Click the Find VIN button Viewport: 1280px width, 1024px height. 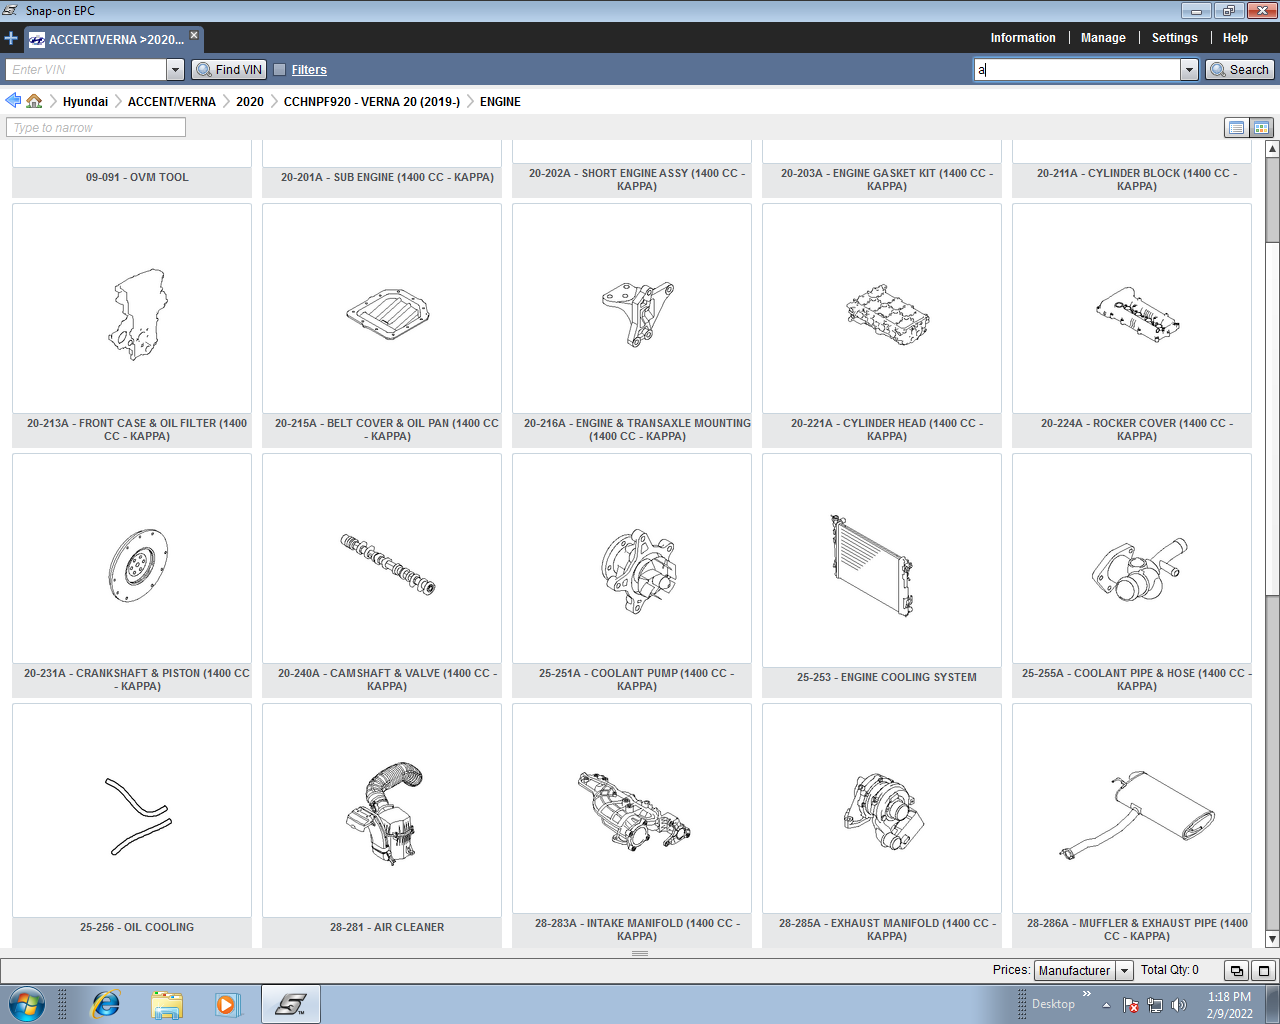click(x=228, y=70)
